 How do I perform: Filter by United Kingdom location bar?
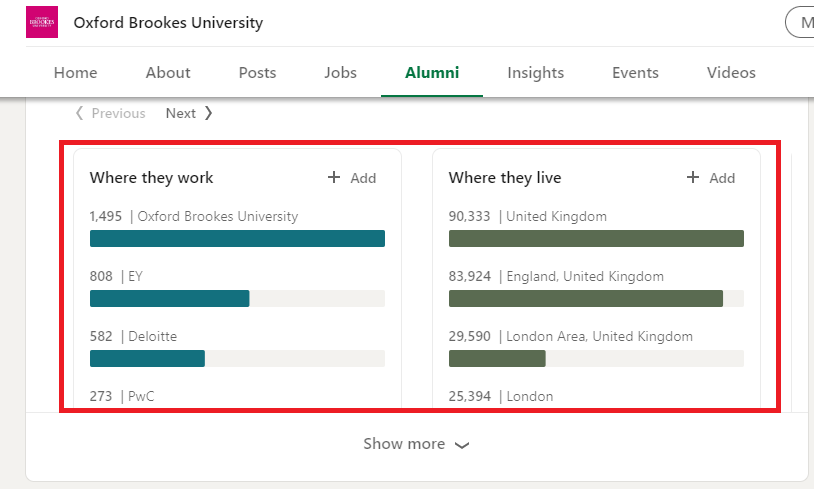596,238
